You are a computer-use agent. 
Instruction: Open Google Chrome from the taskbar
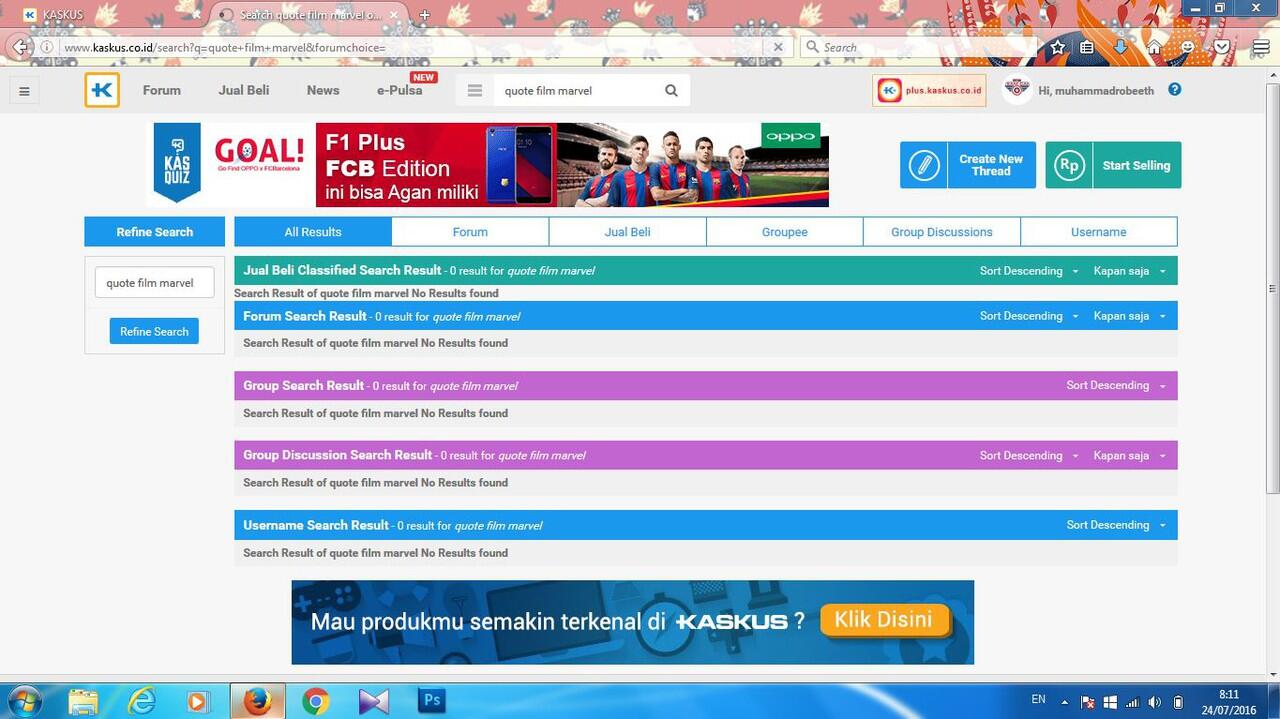coord(316,701)
